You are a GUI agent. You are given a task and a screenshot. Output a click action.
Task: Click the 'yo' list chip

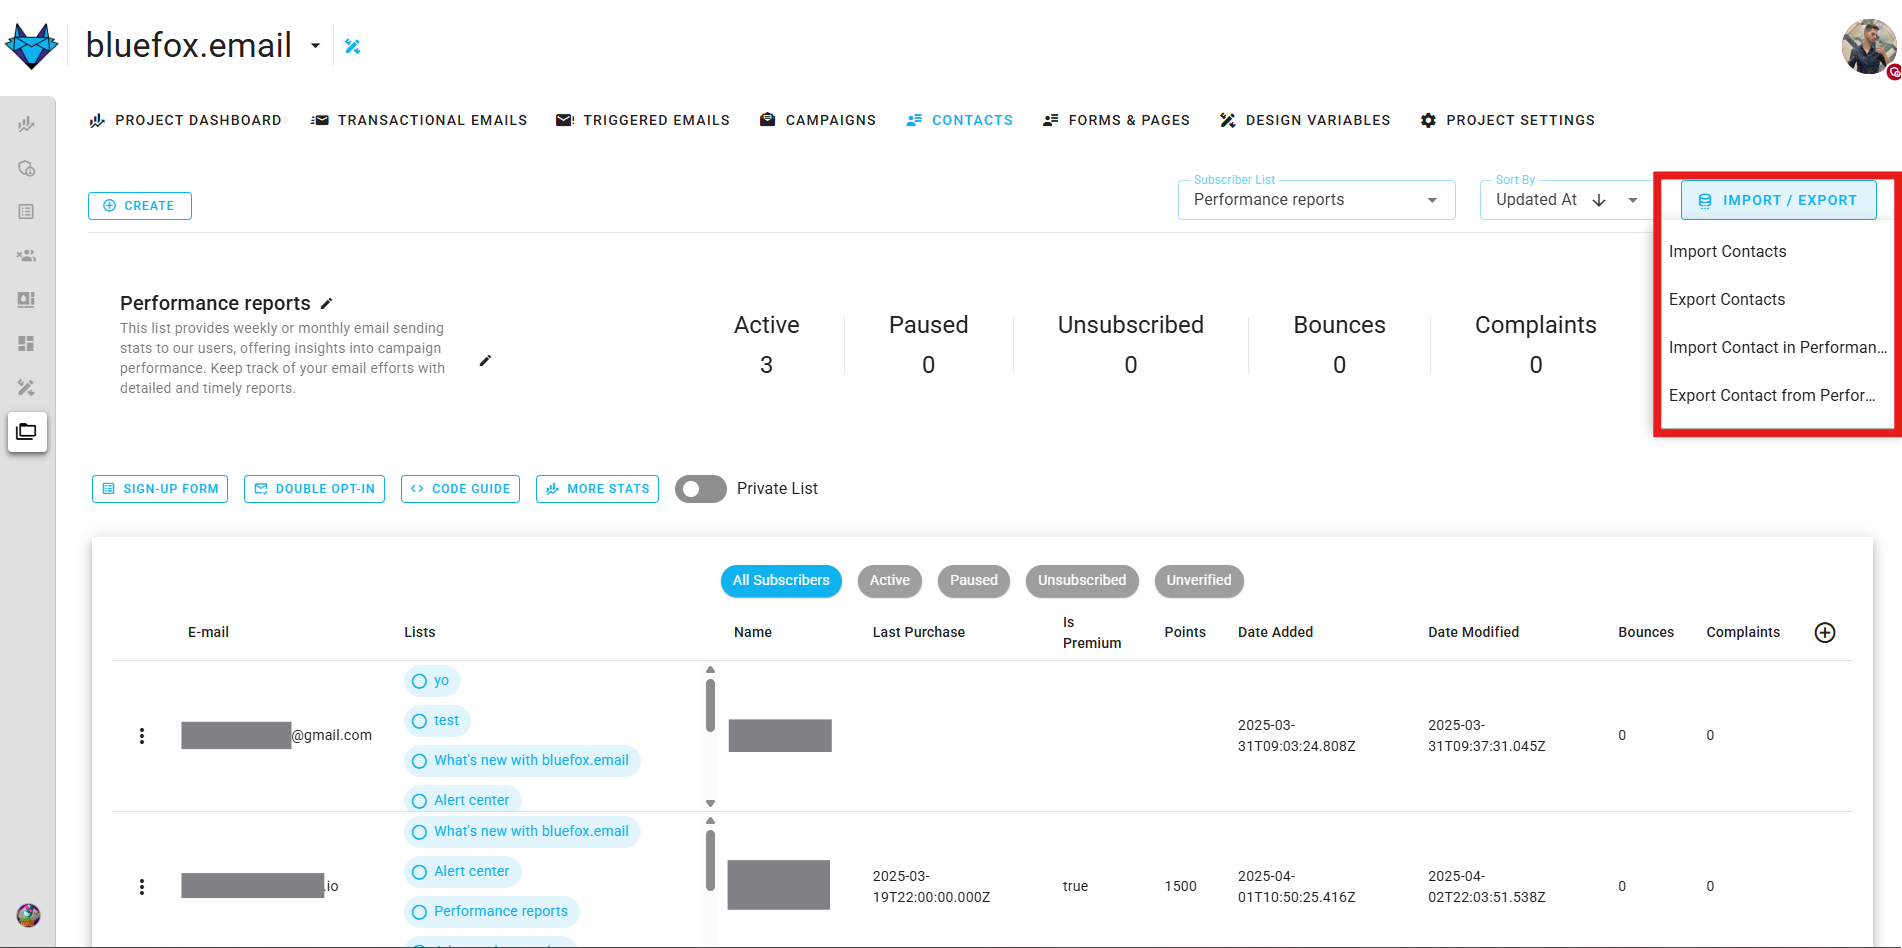pos(432,681)
